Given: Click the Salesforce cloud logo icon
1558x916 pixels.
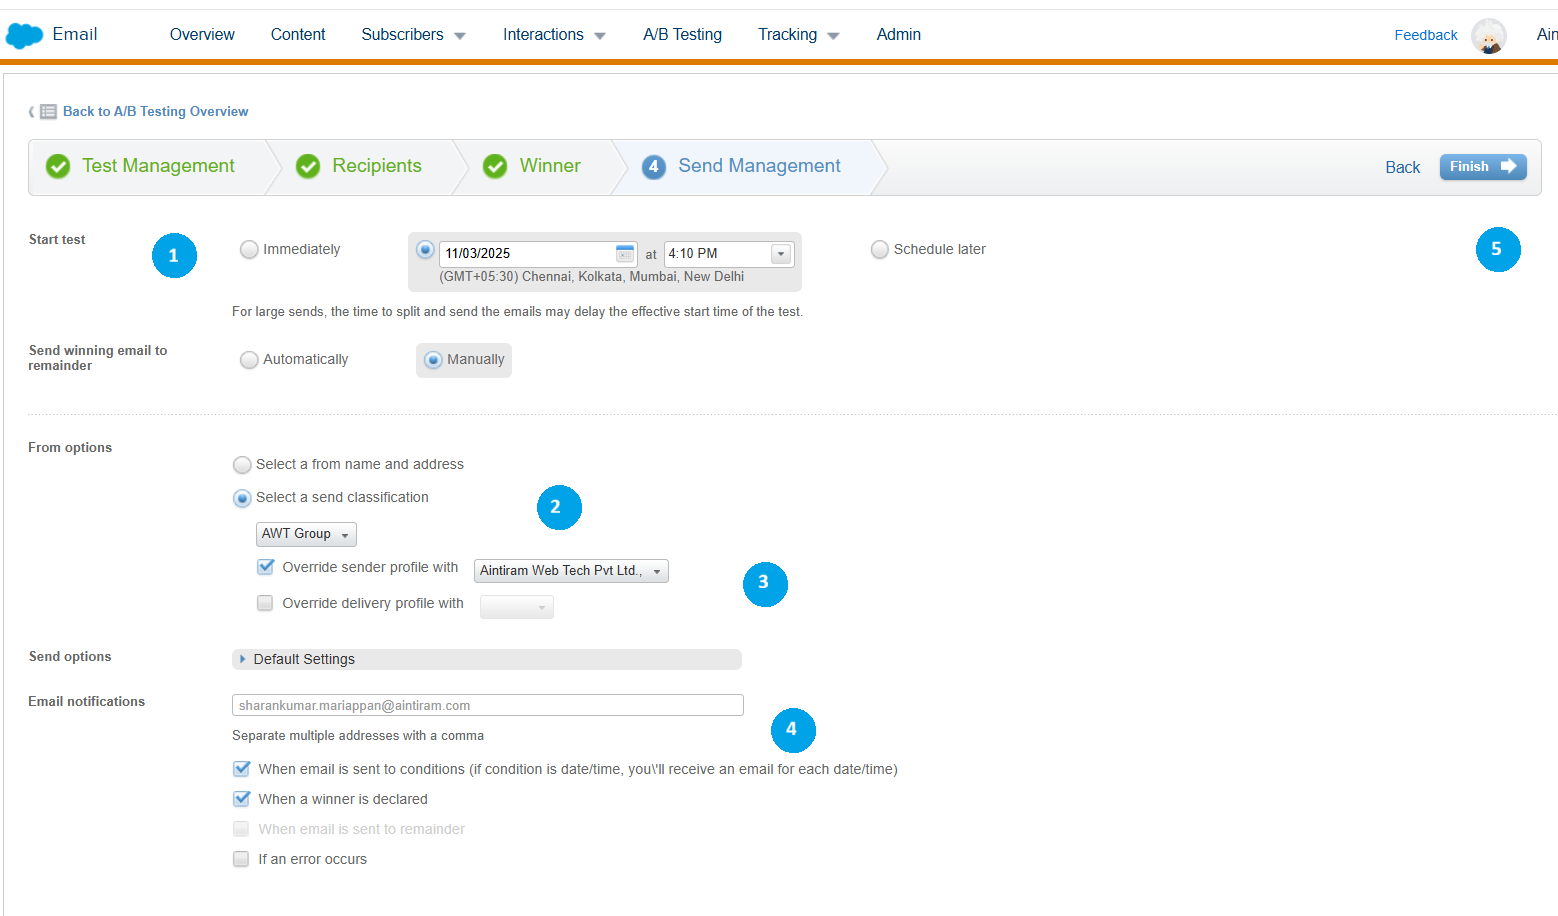Looking at the screenshot, I should (24, 35).
